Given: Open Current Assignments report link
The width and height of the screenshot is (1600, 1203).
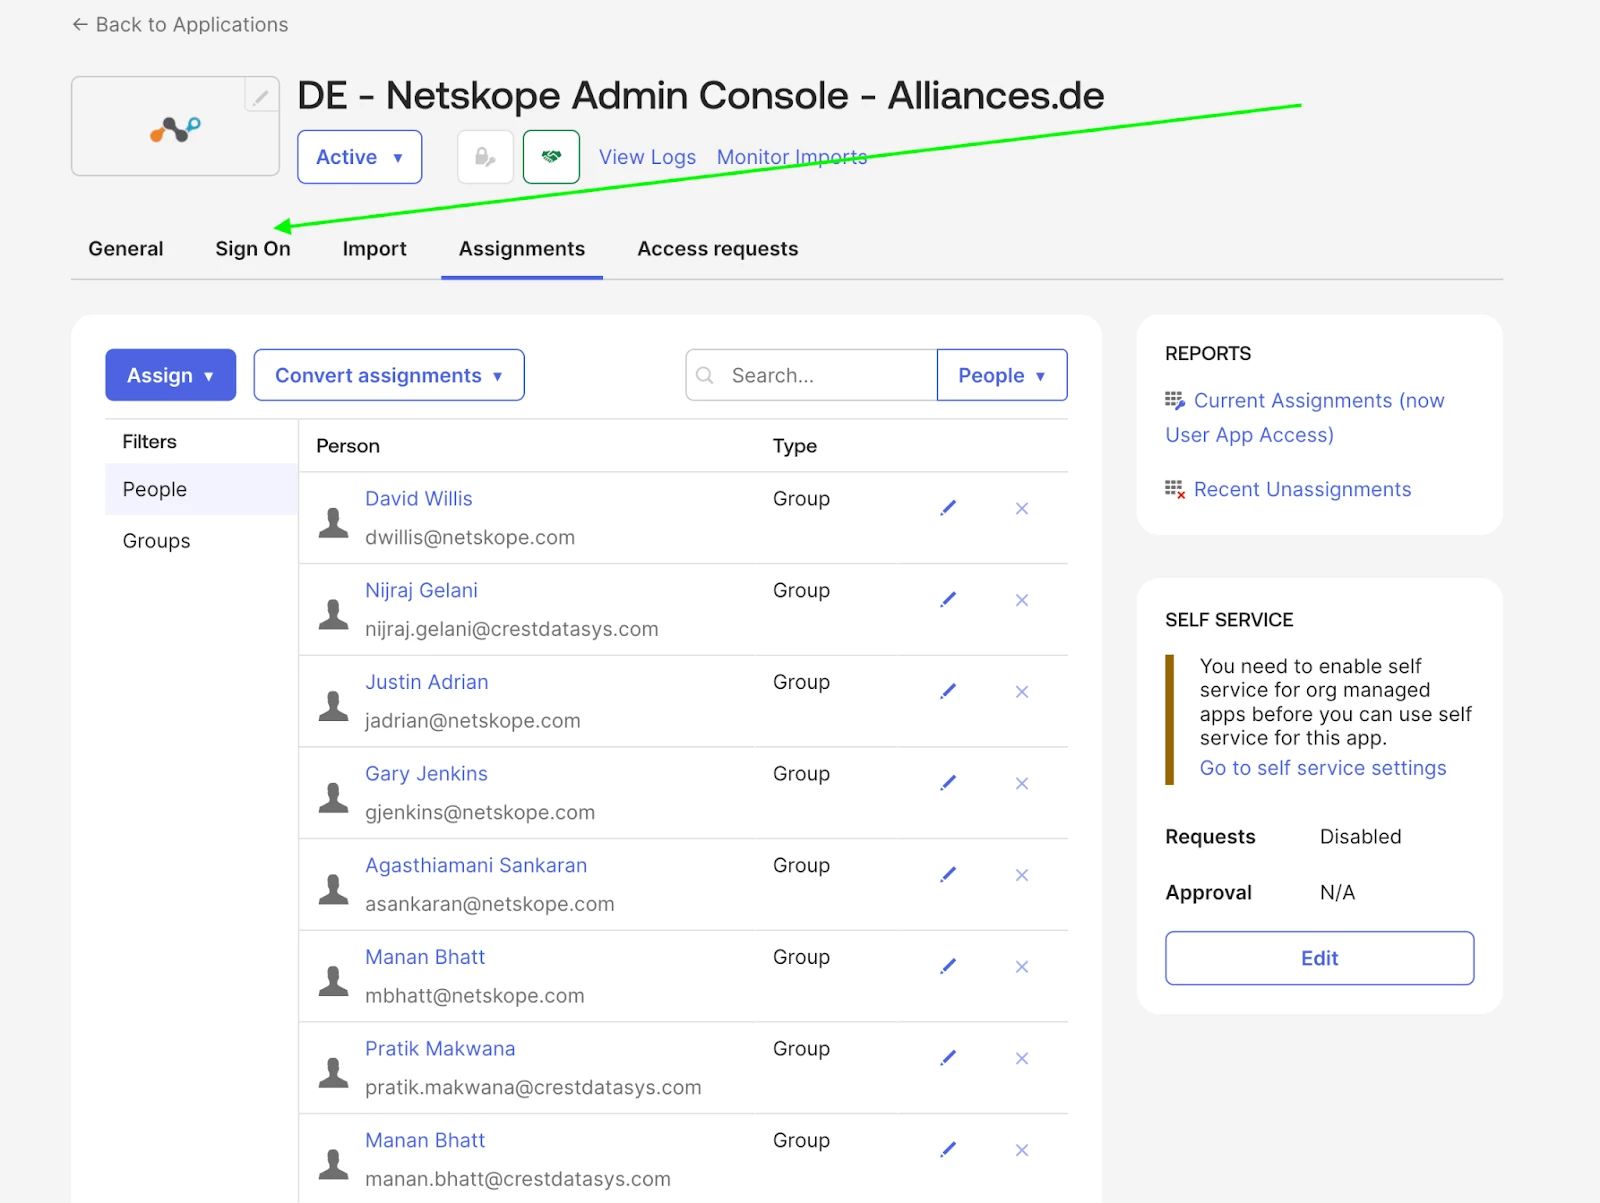Looking at the screenshot, I should click(x=1305, y=417).
